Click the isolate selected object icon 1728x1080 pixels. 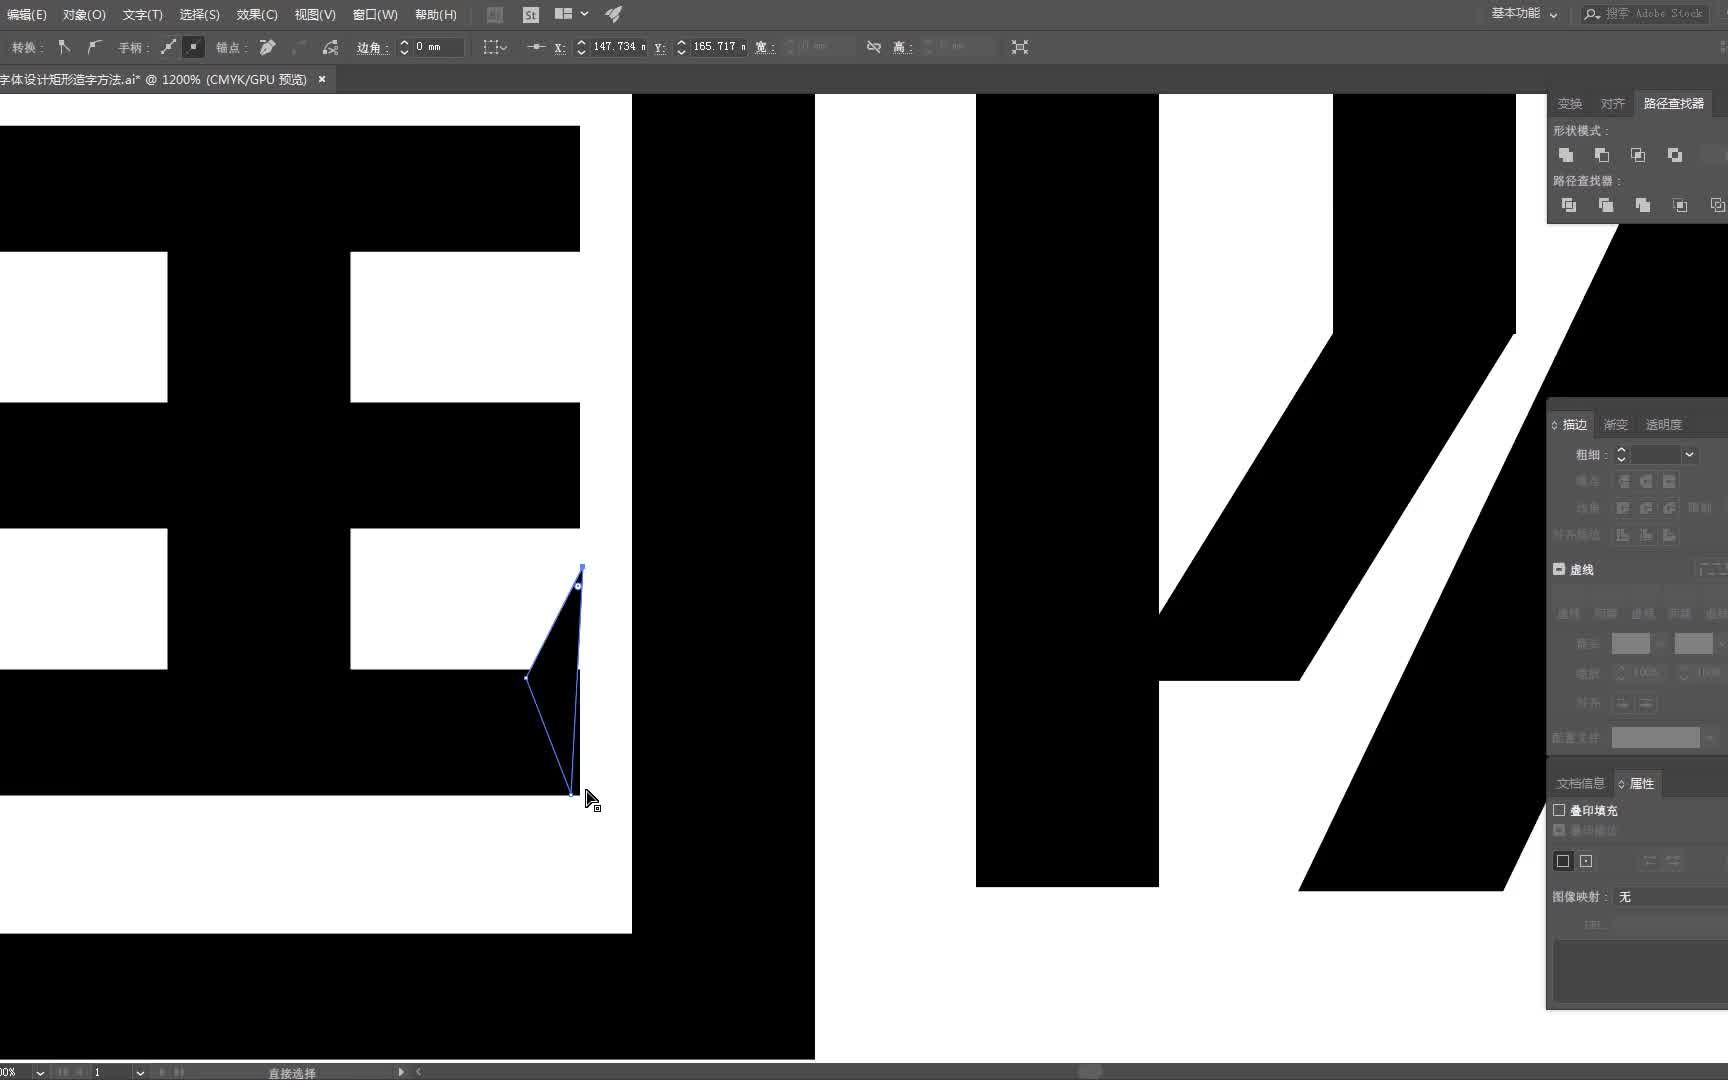(x=1019, y=47)
